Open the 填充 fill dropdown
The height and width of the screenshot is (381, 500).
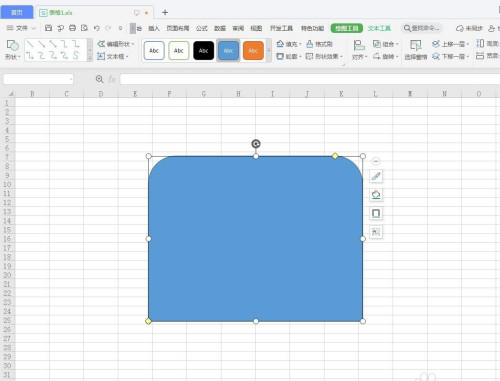[x=289, y=44]
